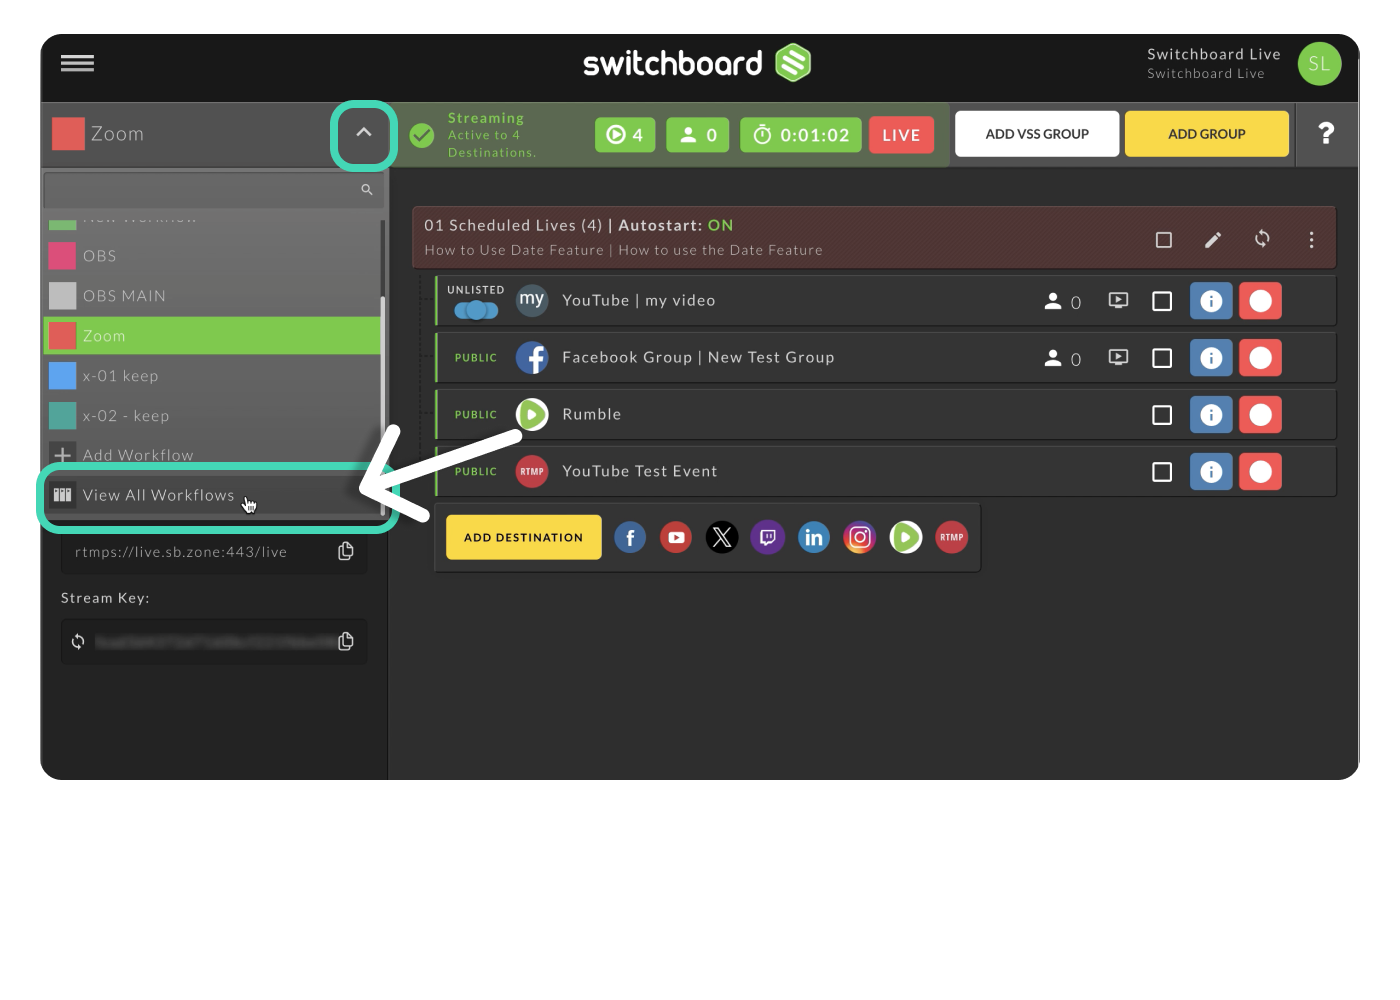Add a YouTube destination
The width and height of the screenshot is (1400, 1000).
click(676, 538)
